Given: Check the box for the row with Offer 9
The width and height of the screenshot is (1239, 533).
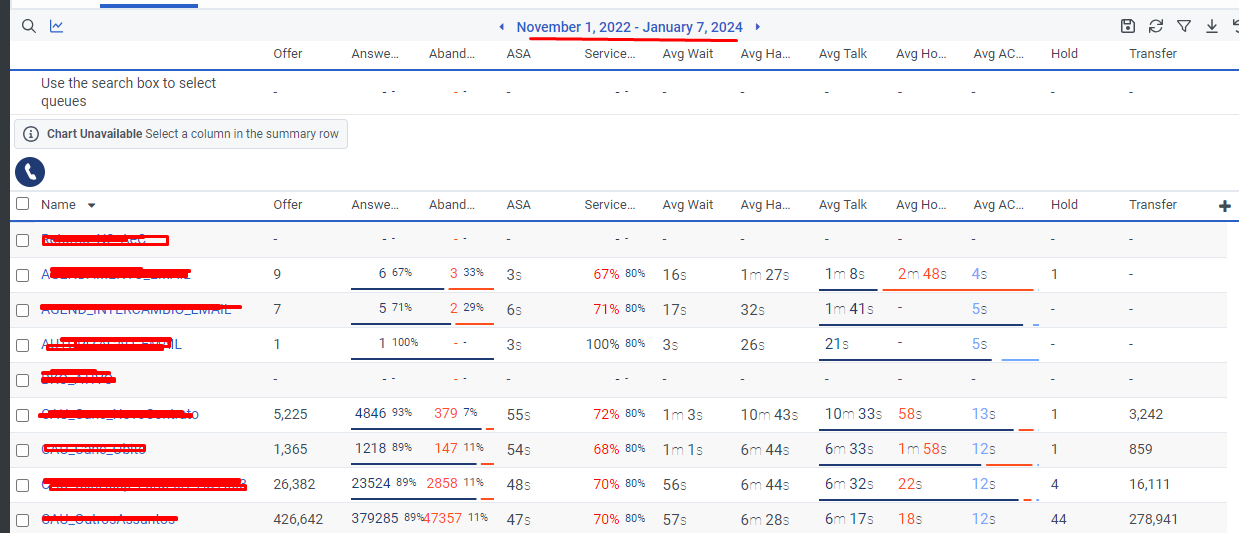Looking at the screenshot, I should coord(22,275).
